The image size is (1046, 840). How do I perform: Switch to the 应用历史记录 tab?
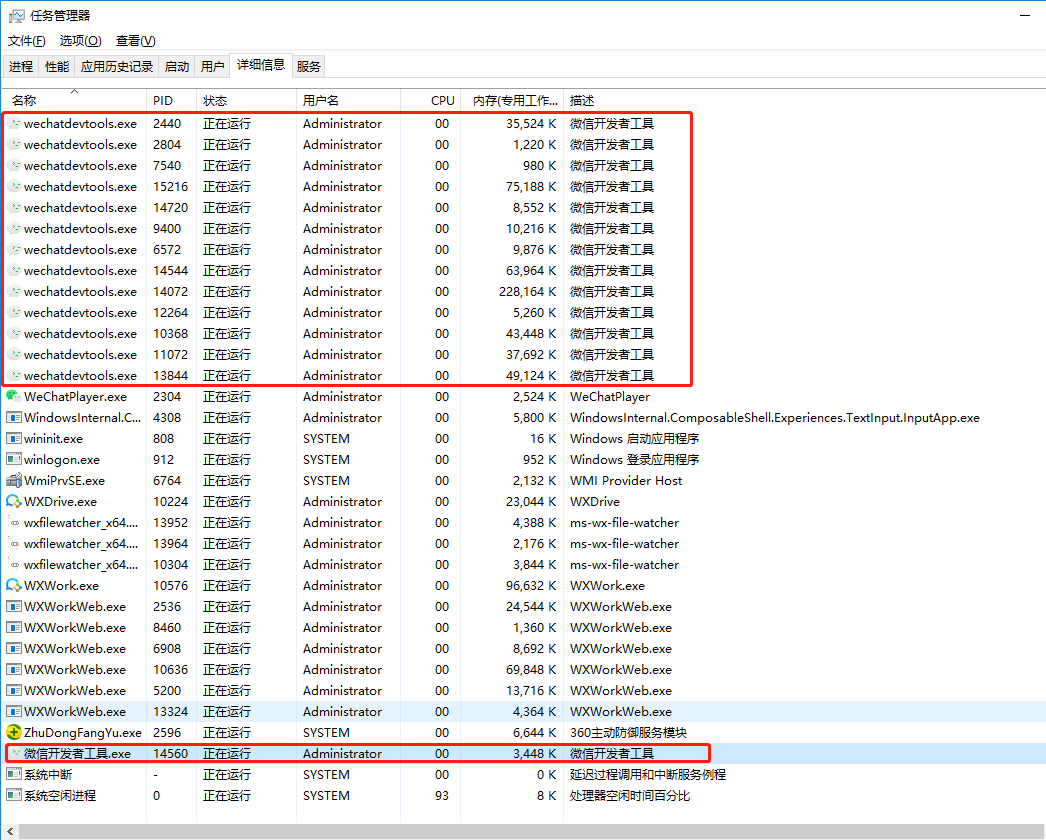point(117,67)
